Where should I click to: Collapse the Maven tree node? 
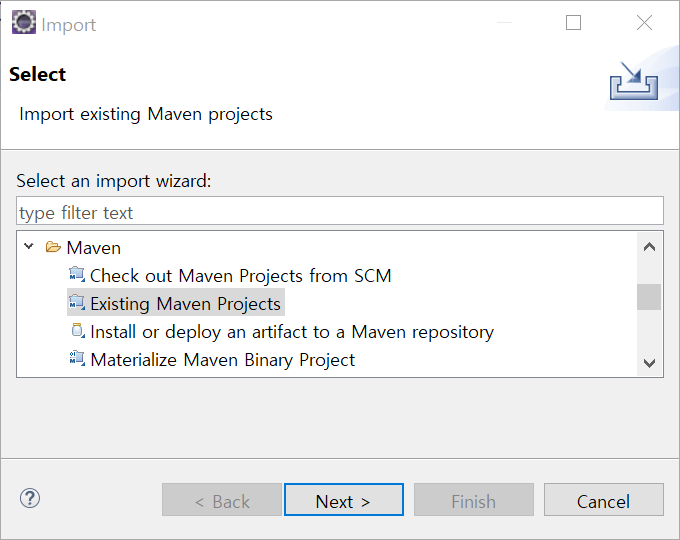pyautogui.click(x=29, y=247)
